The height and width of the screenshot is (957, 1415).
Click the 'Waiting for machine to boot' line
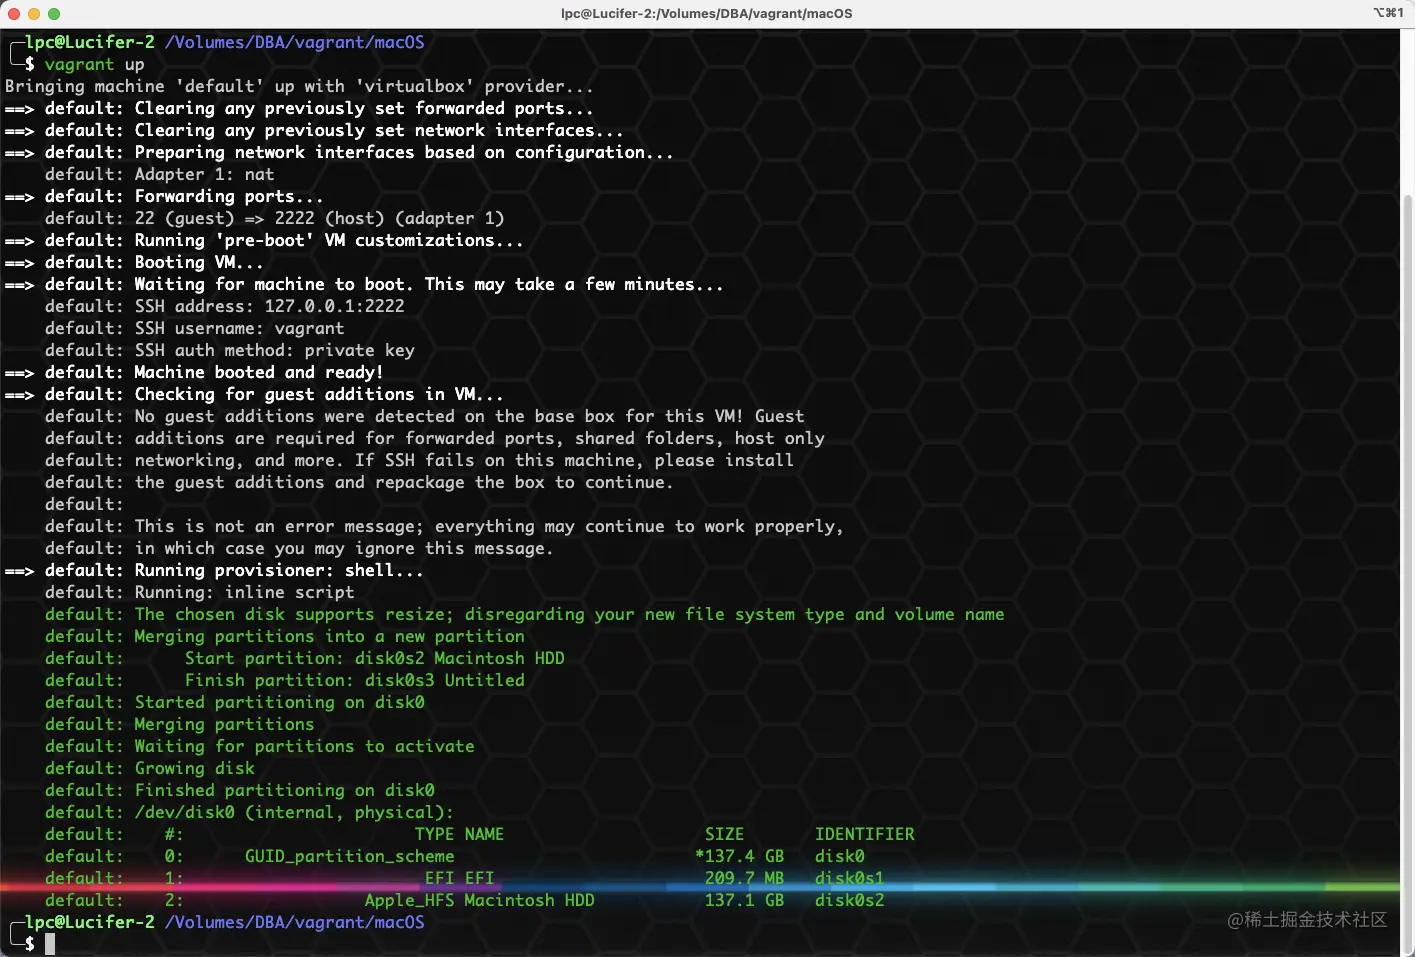pos(364,285)
